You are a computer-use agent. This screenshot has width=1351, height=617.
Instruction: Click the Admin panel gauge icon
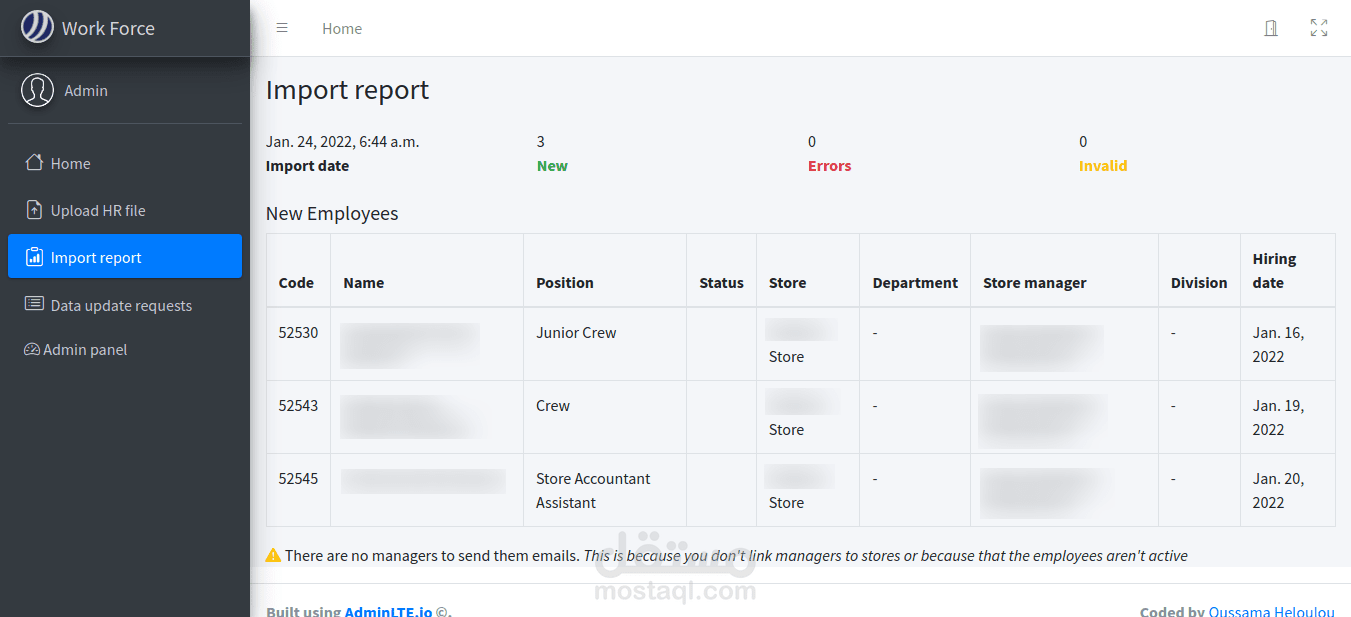31,350
